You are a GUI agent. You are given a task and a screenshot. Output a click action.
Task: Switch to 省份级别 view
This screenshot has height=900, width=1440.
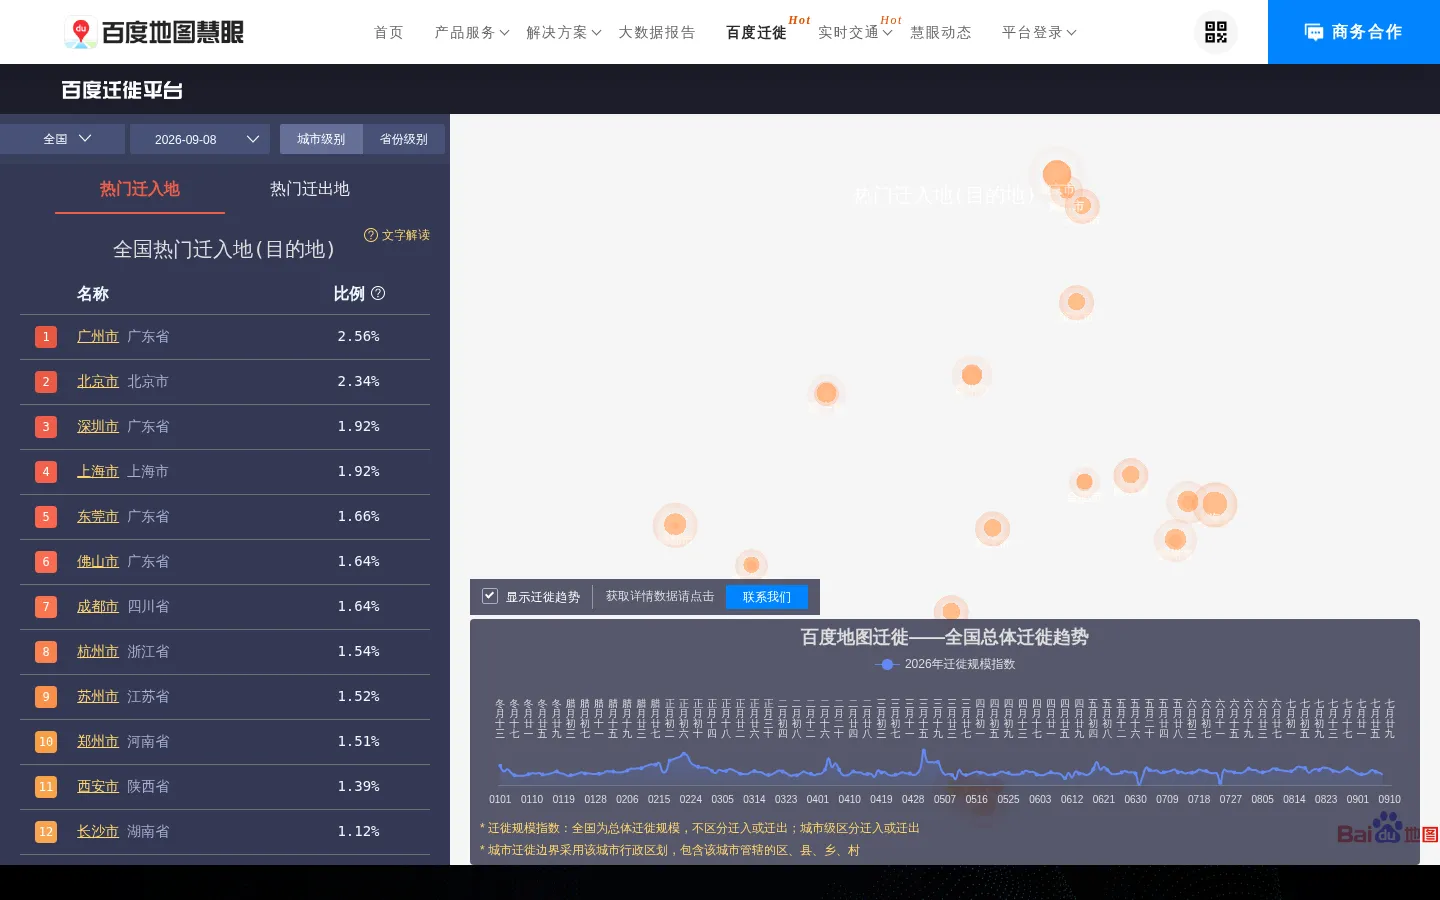tap(404, 139)
